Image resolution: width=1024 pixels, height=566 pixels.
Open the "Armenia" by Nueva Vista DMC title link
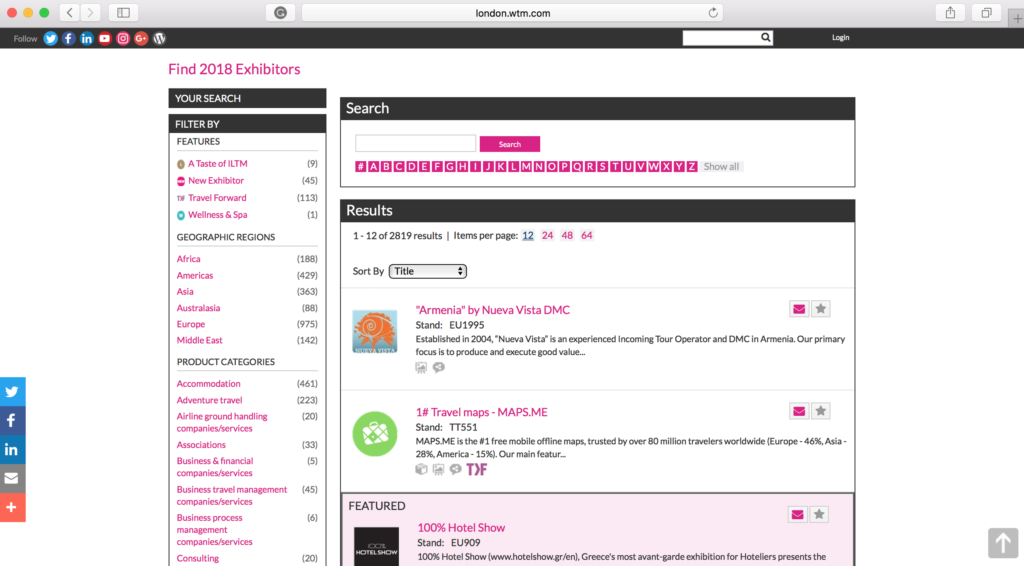tap(492, 310)
